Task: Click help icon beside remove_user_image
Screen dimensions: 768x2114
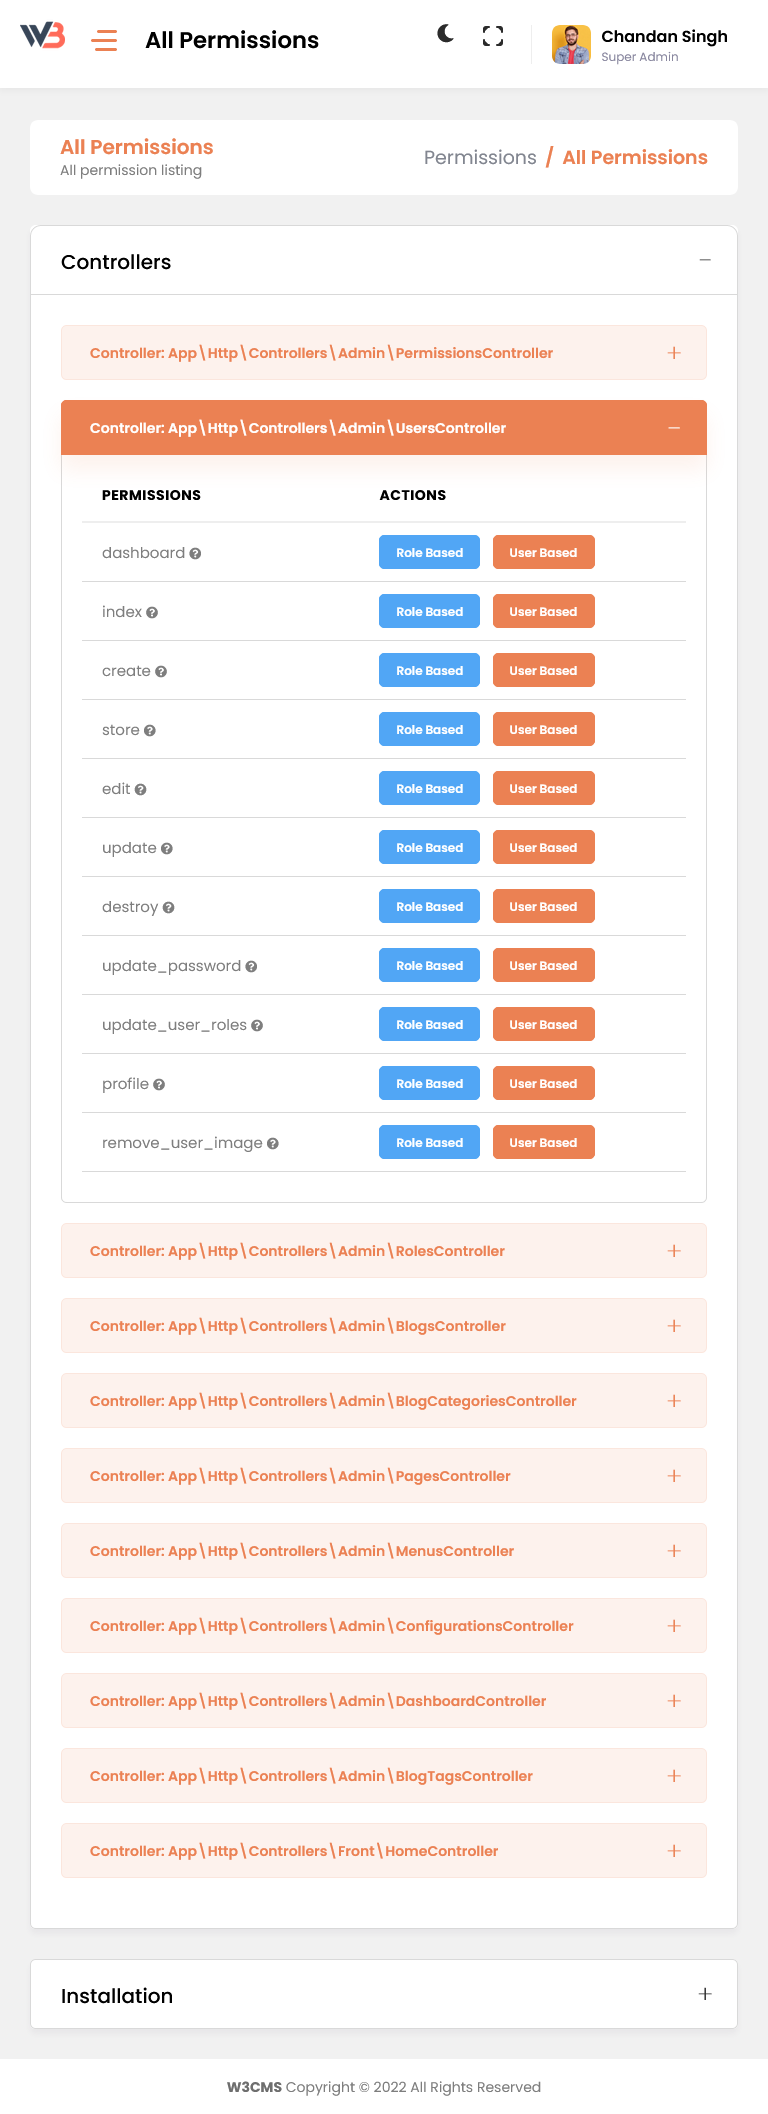Action: 273,1144
